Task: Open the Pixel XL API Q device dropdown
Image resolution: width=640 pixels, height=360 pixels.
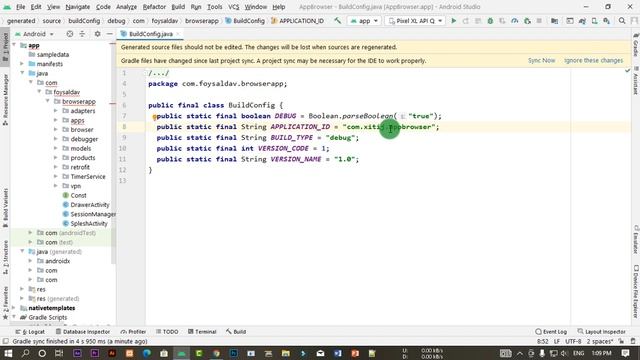Action: [415, 20]
